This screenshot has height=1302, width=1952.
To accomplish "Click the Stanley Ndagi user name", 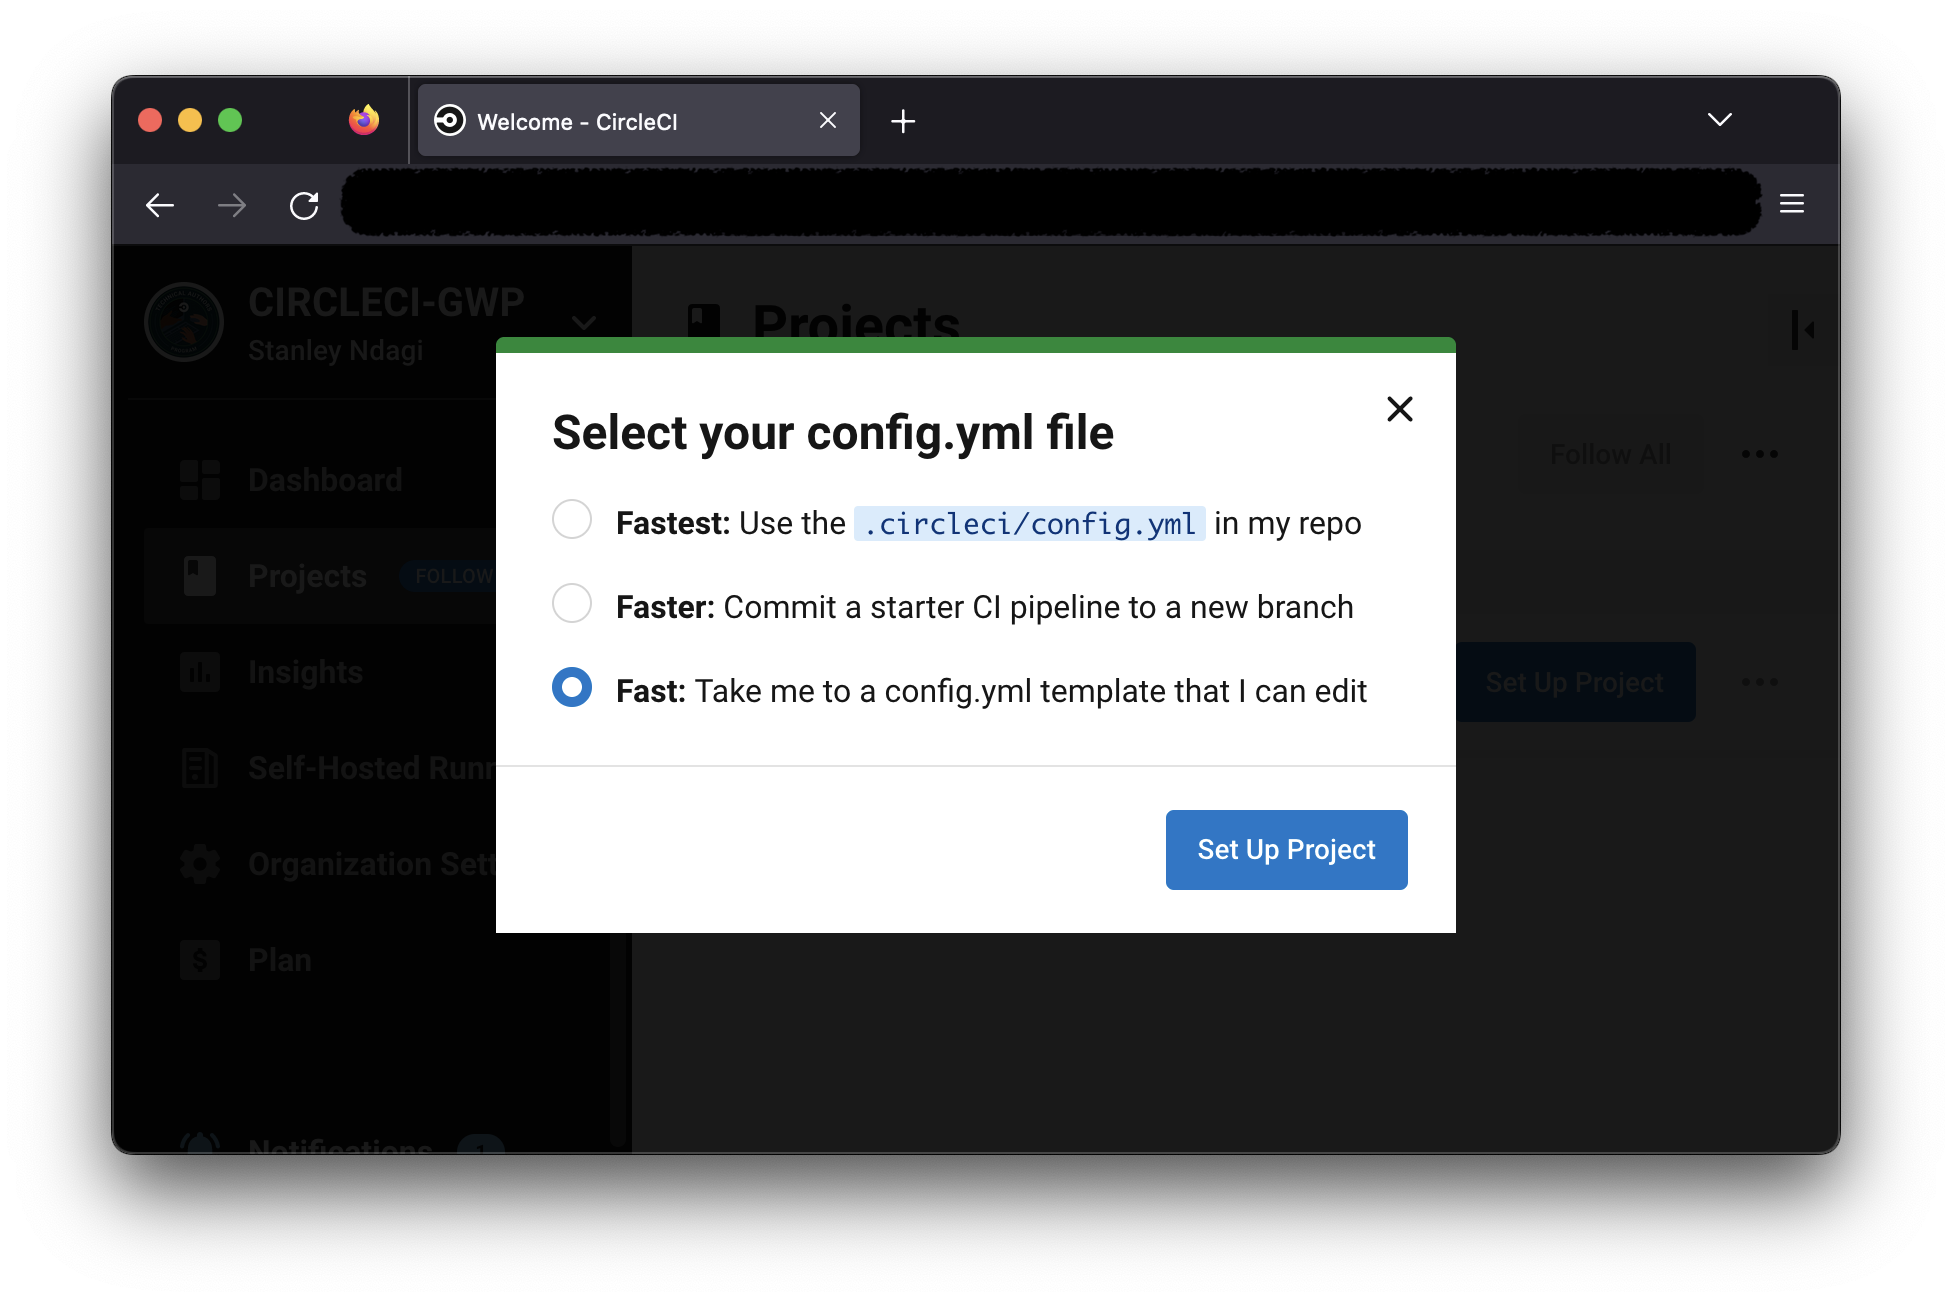I will (336, 351).
